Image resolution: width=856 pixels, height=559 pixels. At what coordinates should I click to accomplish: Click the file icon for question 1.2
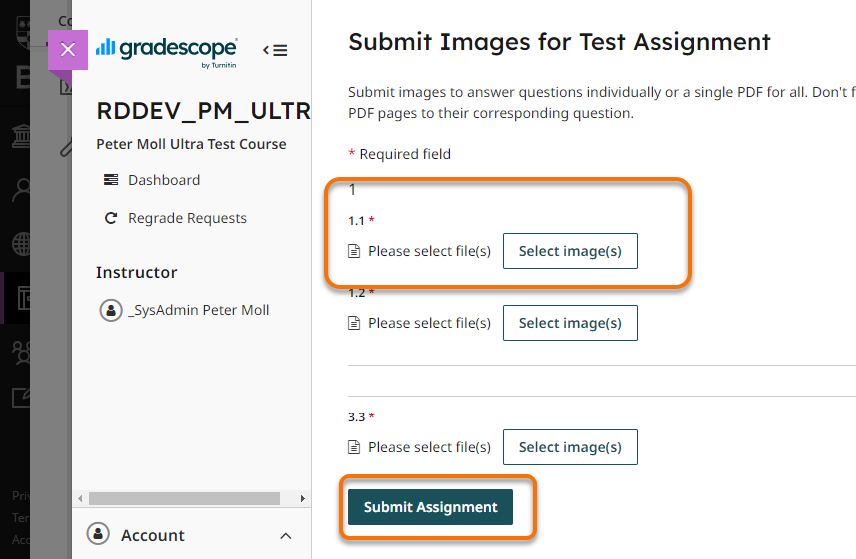[x=354, y=323]
